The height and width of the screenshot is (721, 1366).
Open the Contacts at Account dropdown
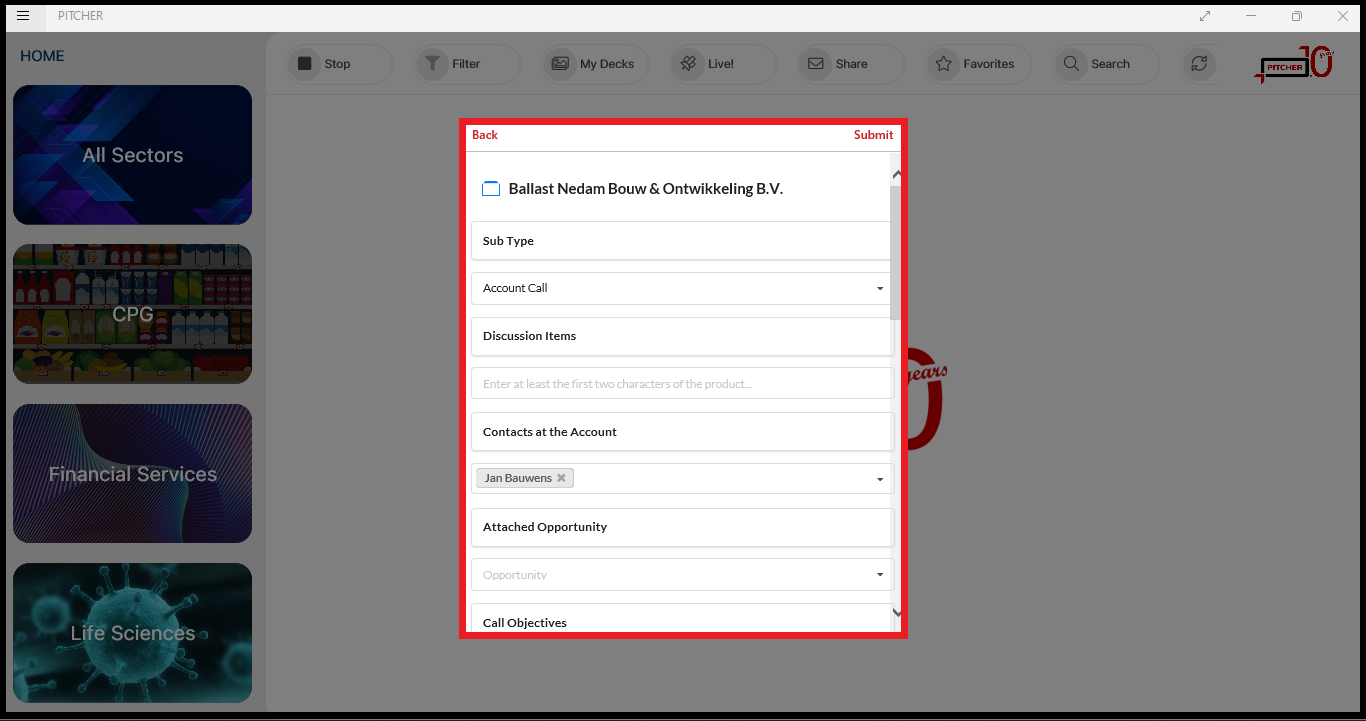pyautogui.click(x=880, y=479)
